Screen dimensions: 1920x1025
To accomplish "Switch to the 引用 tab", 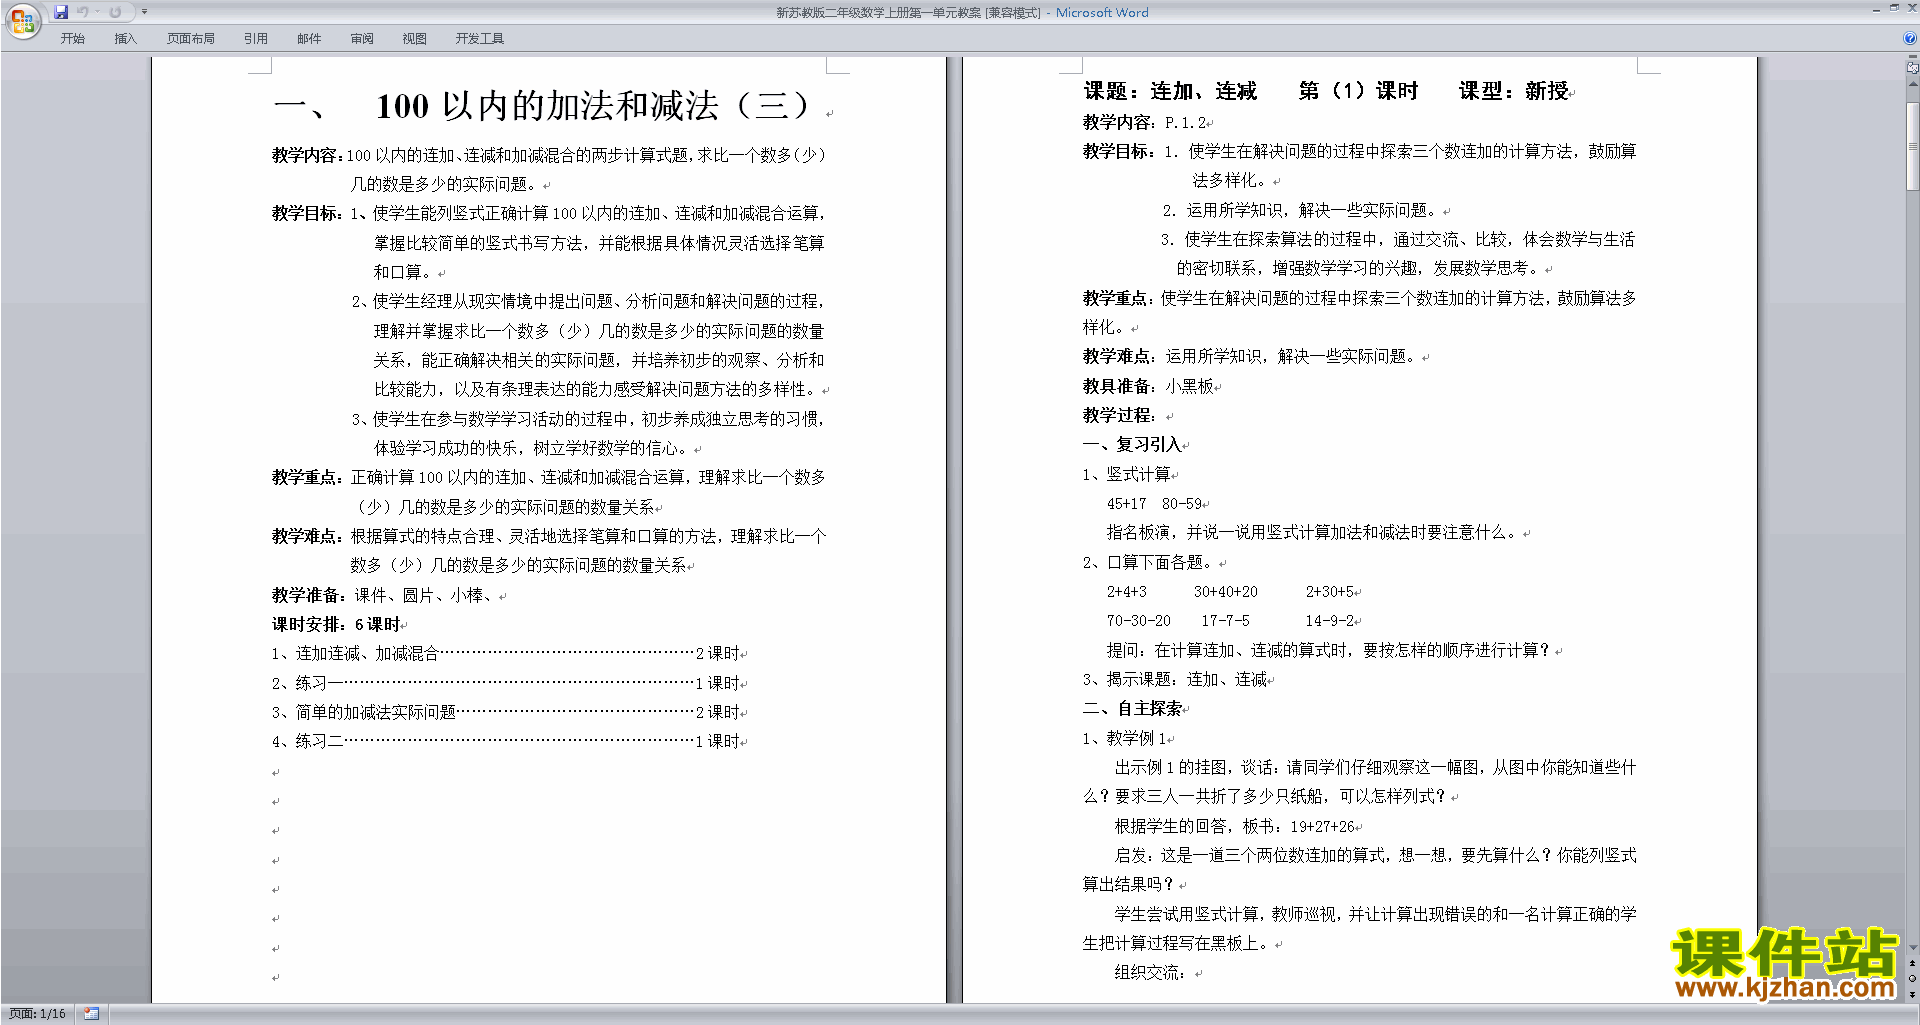I will tap(255, 39).
